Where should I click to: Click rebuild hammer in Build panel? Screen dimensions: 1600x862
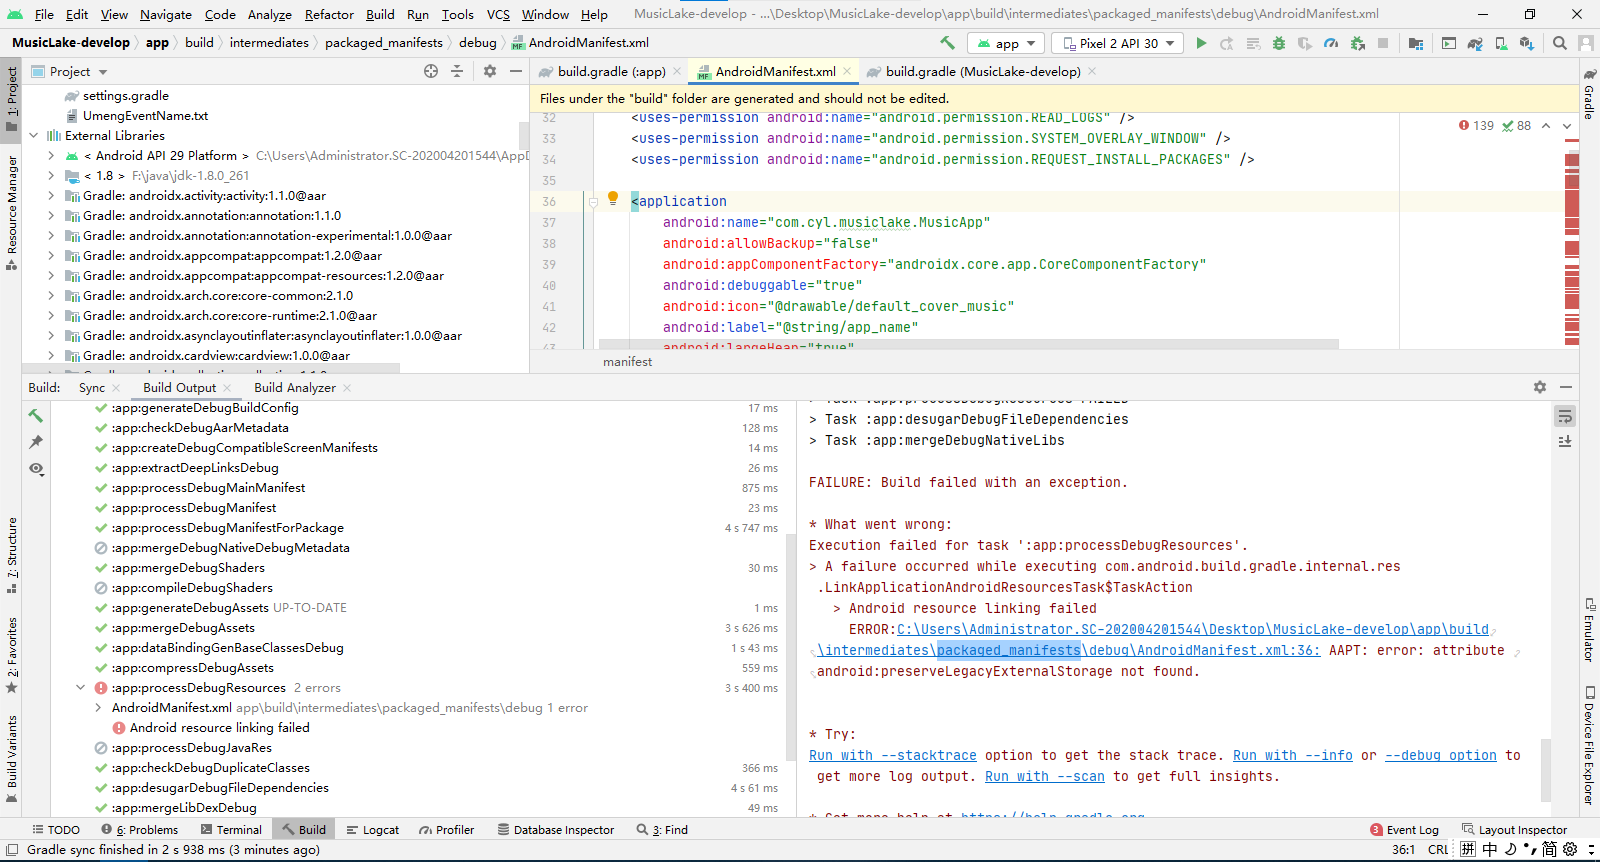(36, 415)
